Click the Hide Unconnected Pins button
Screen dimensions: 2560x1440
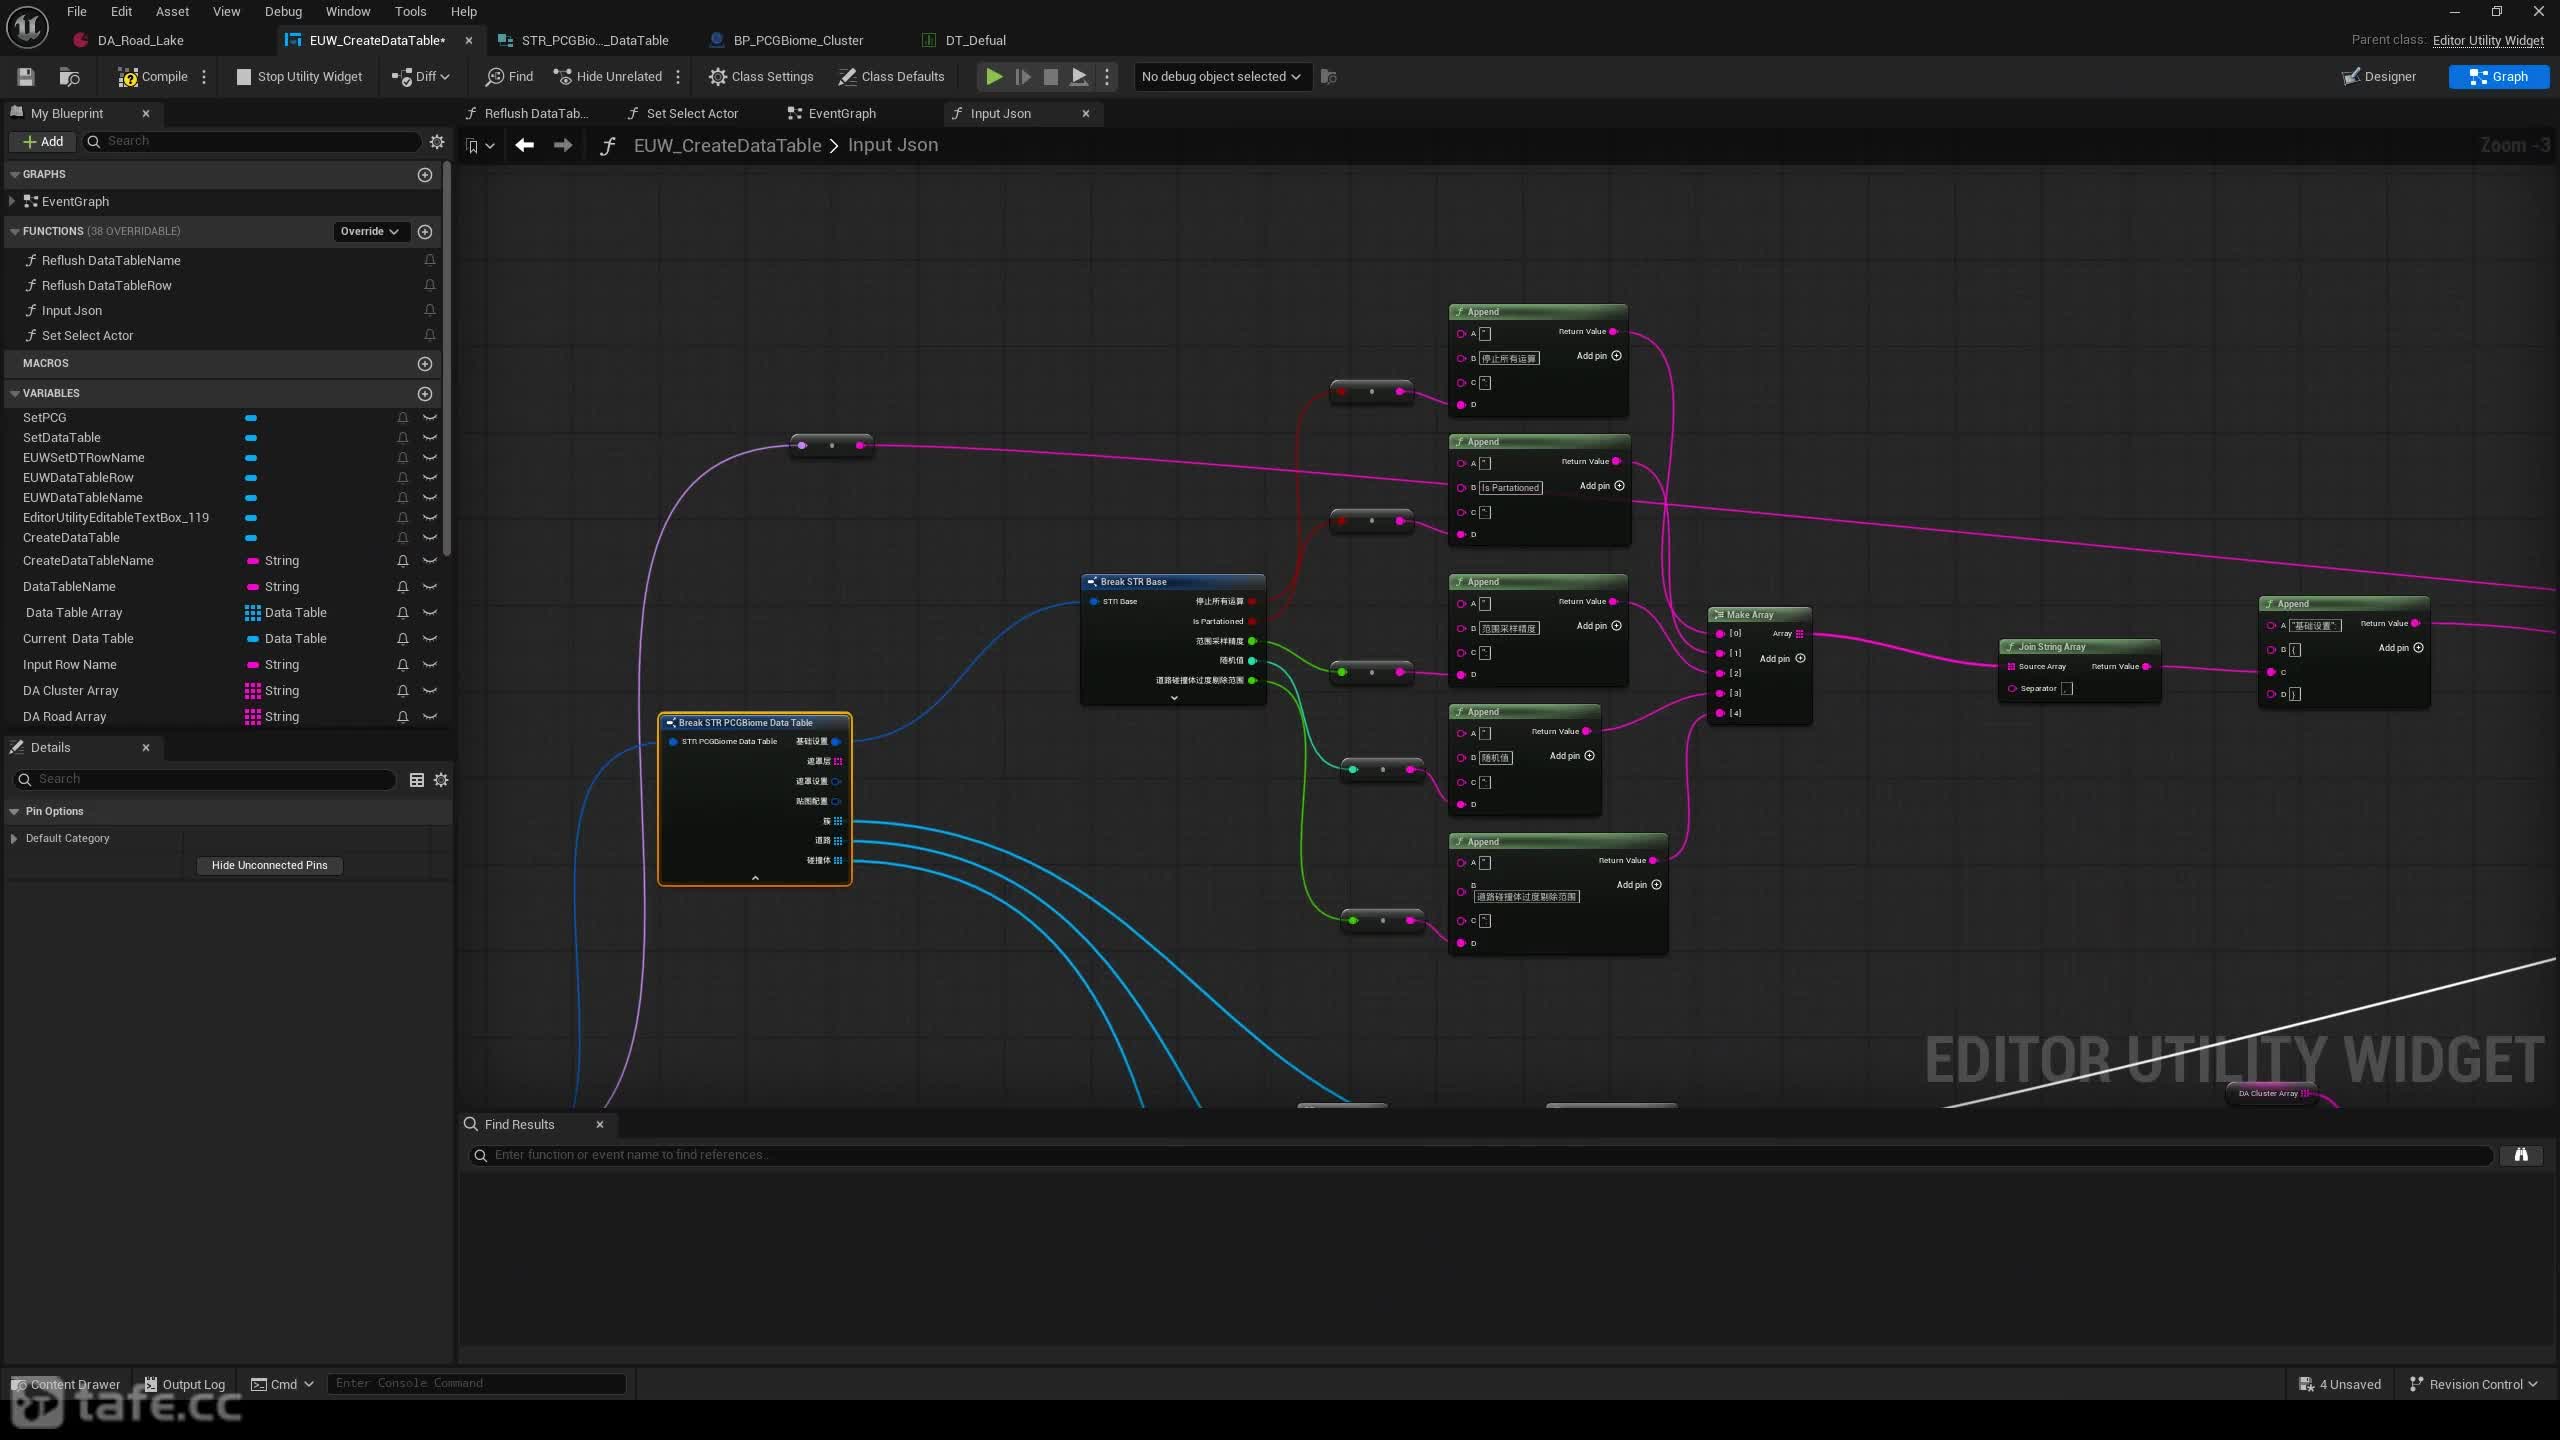coord(270,866)
